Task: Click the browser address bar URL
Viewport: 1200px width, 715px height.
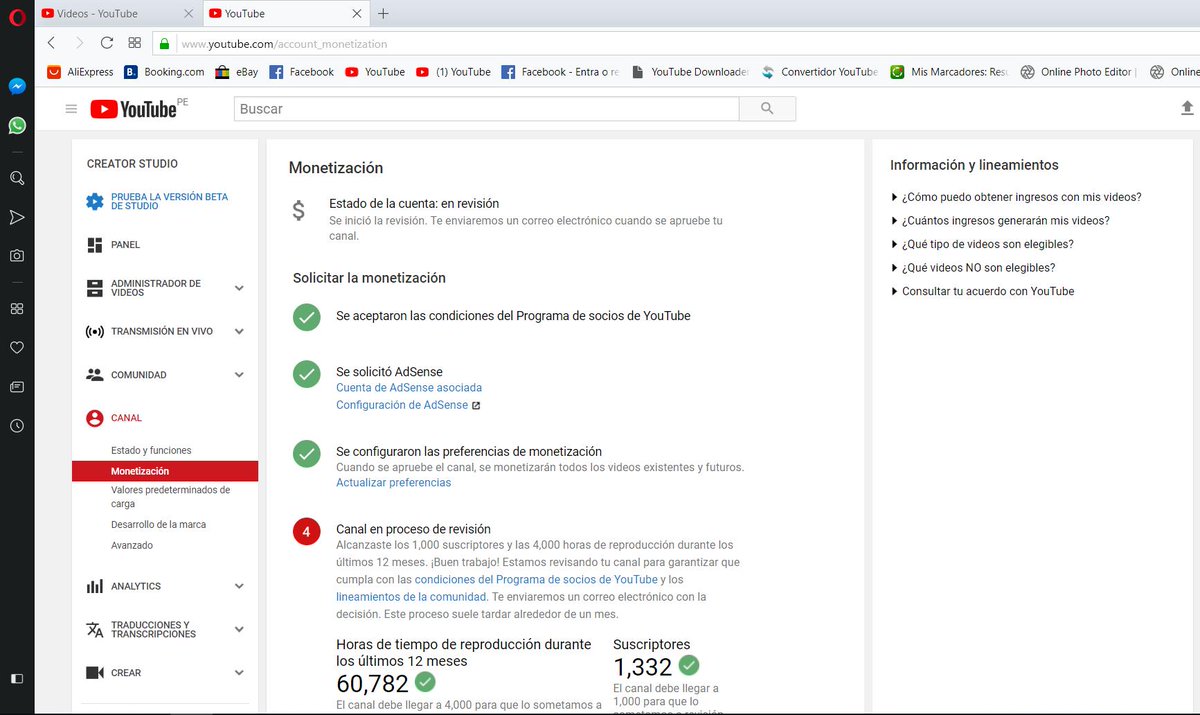Action: coord(284,44)
